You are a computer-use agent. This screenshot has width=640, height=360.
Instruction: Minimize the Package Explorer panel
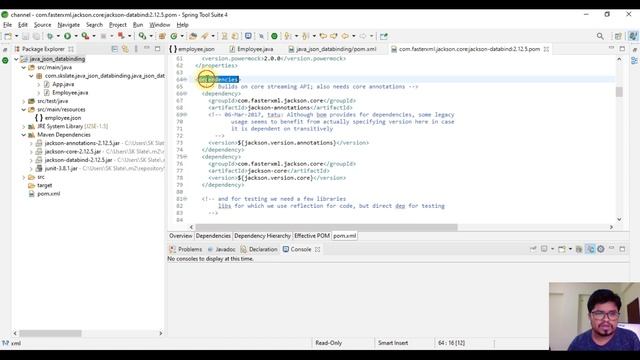point(147,49)
